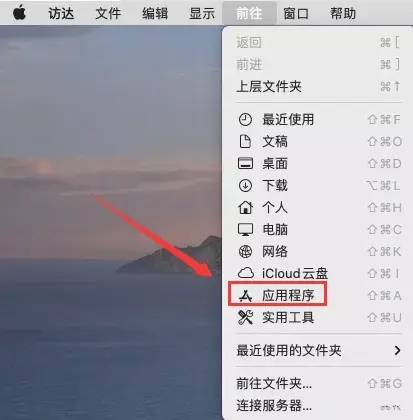This screenshot has height=420, width=413.
Task: Click the 应用程序 App Store icon
Action: coord(245,296)
